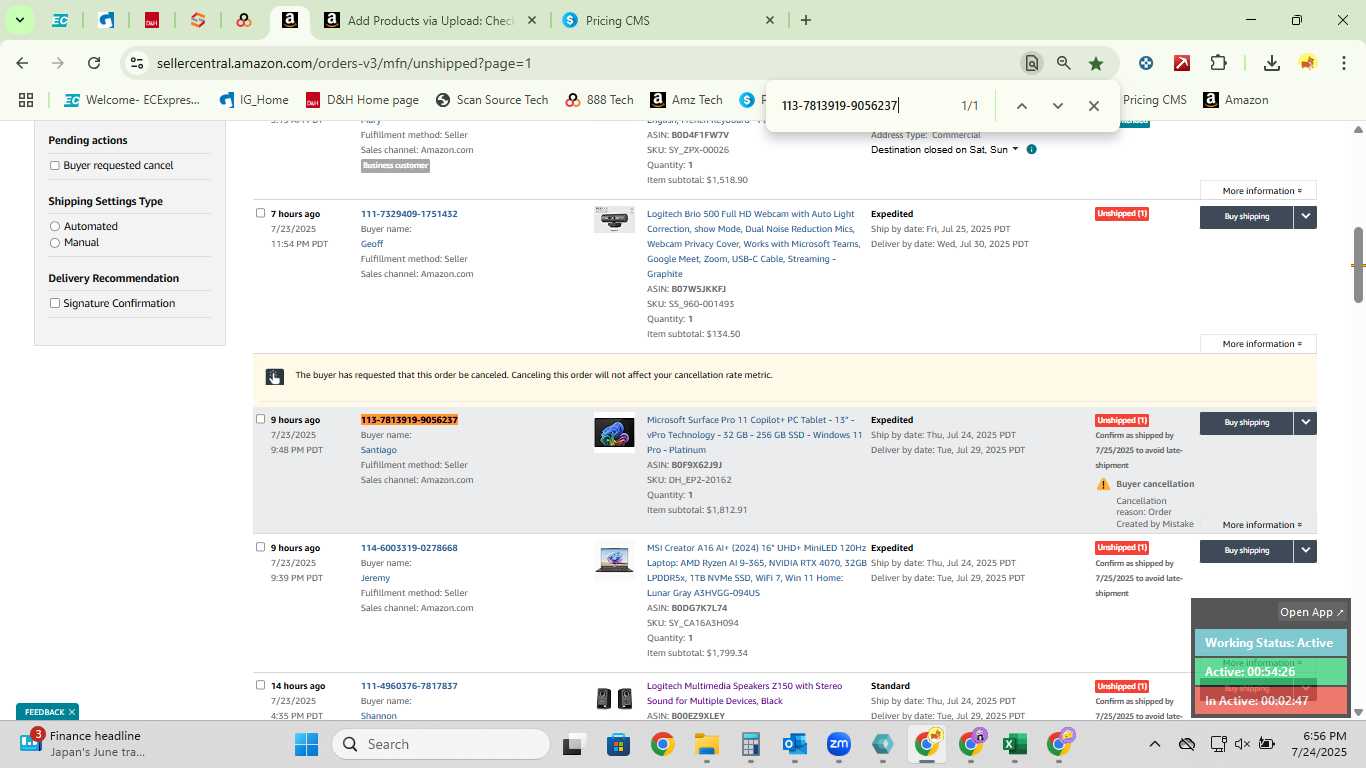
Task: Click Buy shipping for the Logitech webcam order
Action: click(1247, 216)
